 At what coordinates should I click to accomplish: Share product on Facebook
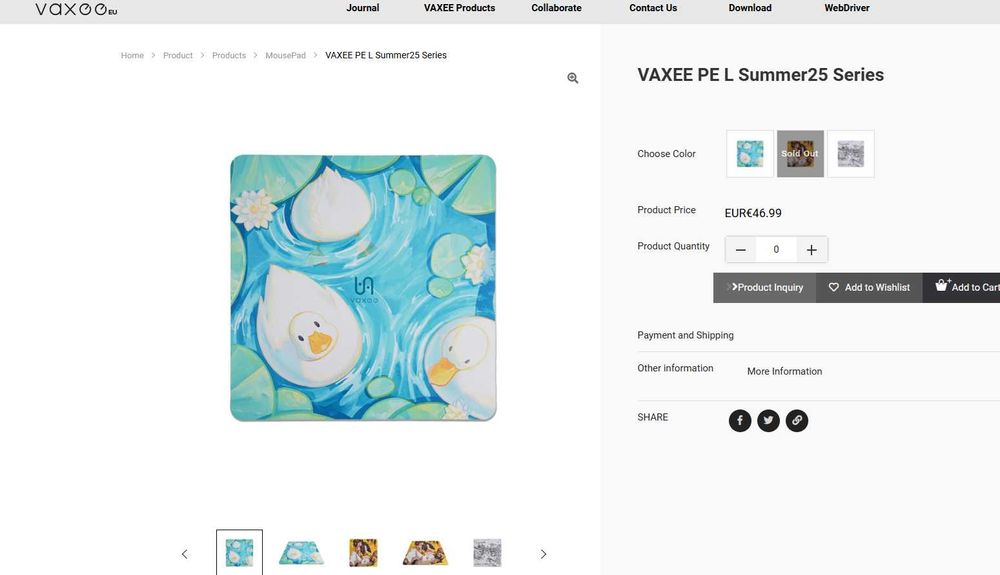(x=740, y=421)
